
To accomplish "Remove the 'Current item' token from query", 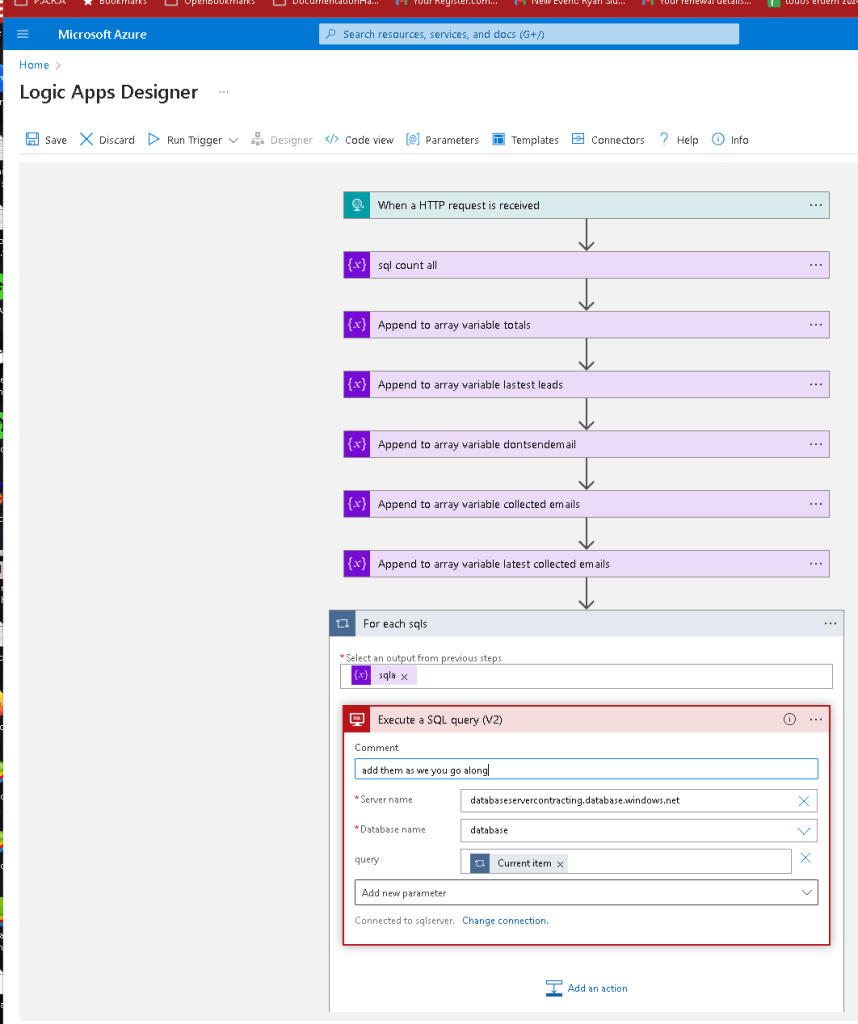I will 560,864.
